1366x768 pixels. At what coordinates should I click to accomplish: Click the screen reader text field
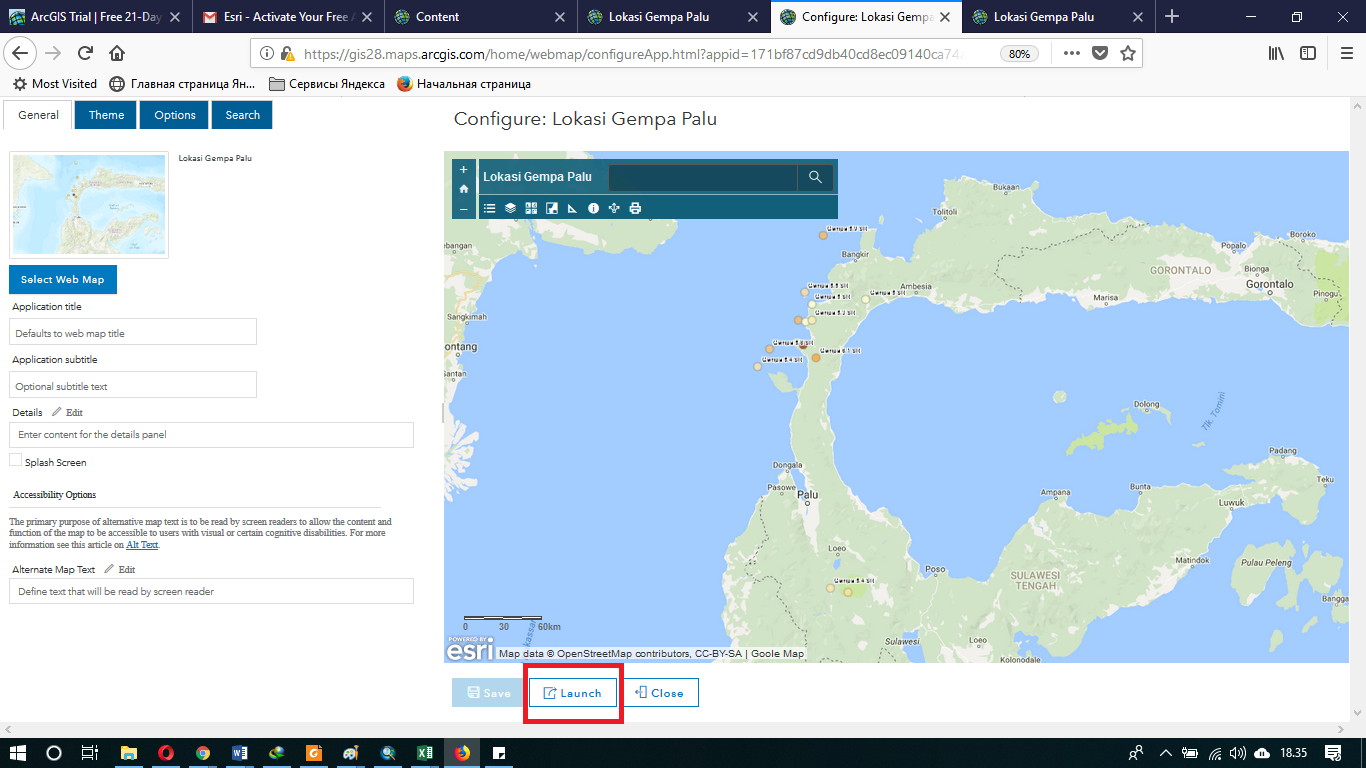pyautogui.click(x=211, y=591)
